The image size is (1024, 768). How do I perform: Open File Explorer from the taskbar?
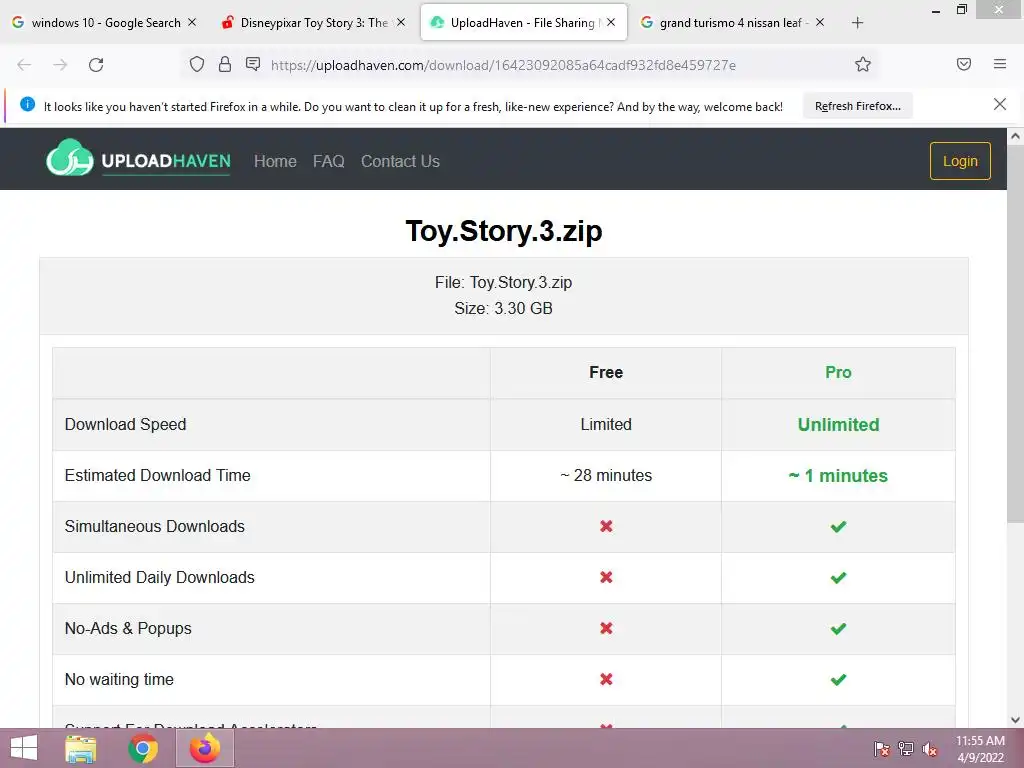click(x=80, y=748)
